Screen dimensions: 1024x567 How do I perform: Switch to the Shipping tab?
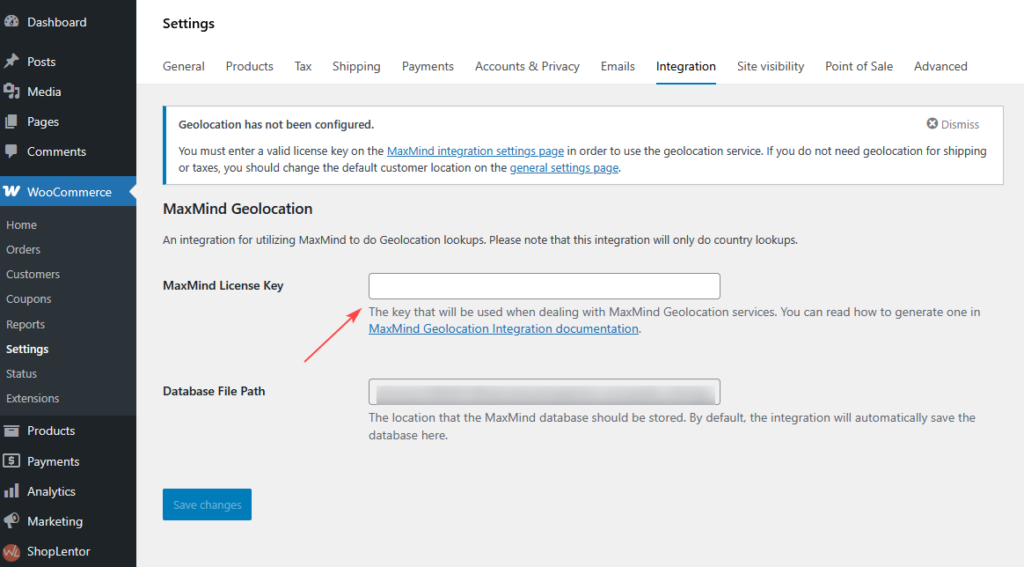tap(356, 67)
